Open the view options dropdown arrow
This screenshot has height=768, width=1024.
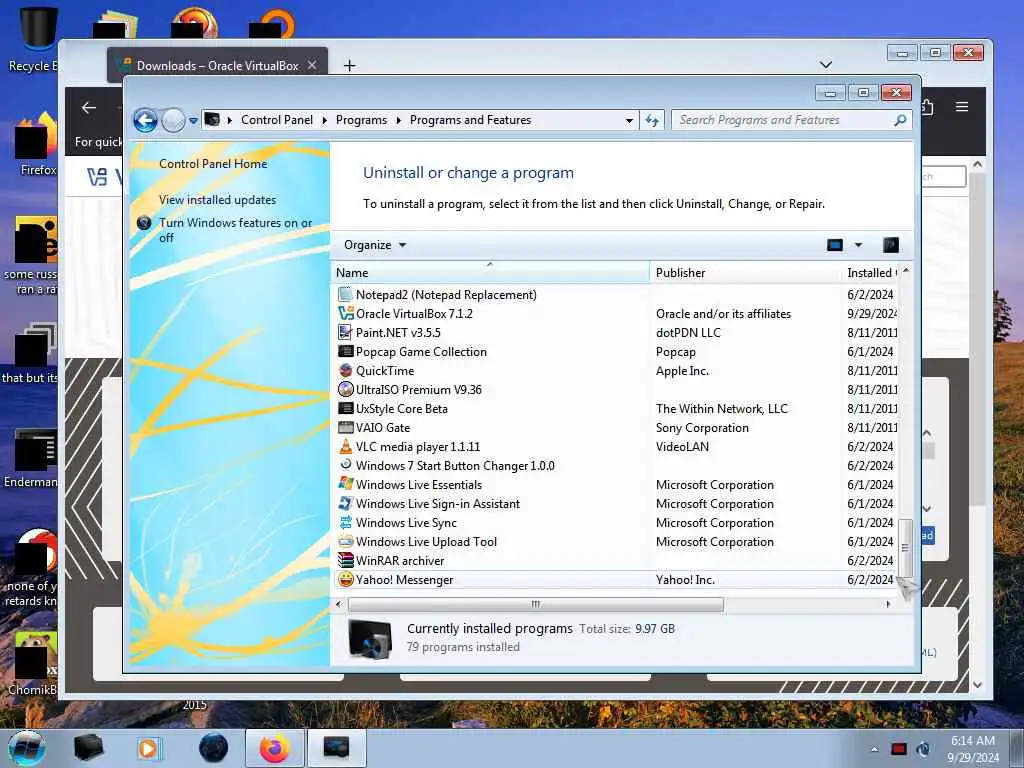(x=858, y=245)
